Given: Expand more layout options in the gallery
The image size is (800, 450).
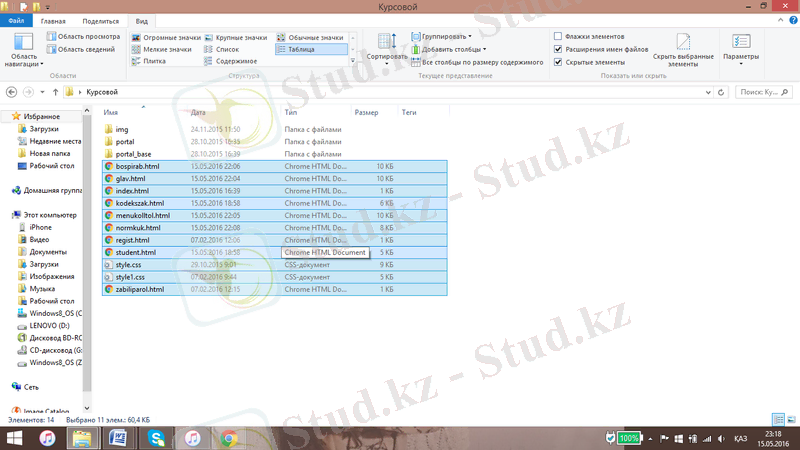Looking at the screenshot, I should click(353, 61).
